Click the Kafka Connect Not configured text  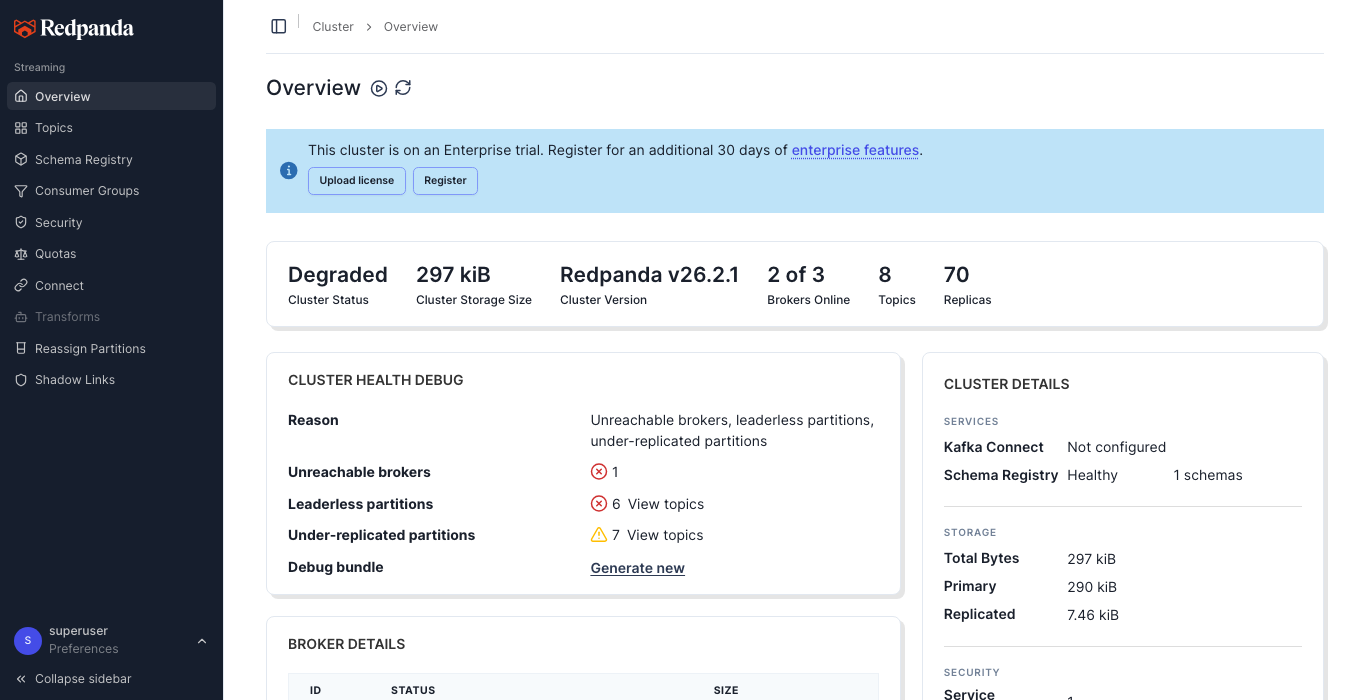1116,447
